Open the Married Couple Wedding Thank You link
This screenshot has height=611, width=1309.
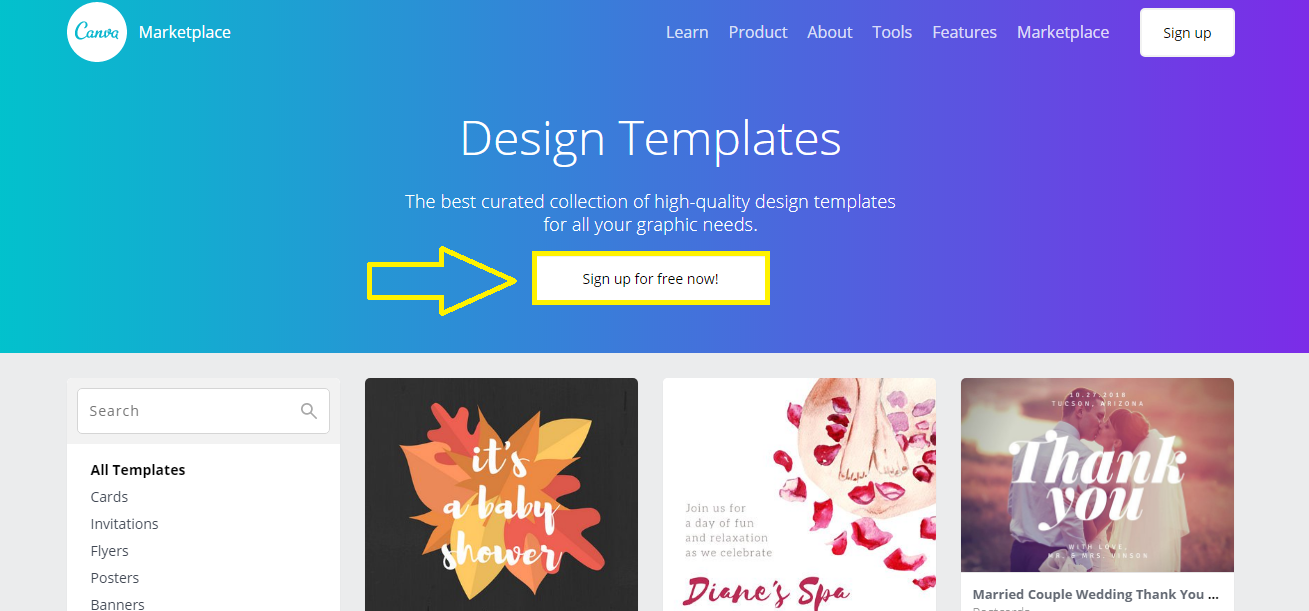pyautogui.click(x=1096, y=594)
